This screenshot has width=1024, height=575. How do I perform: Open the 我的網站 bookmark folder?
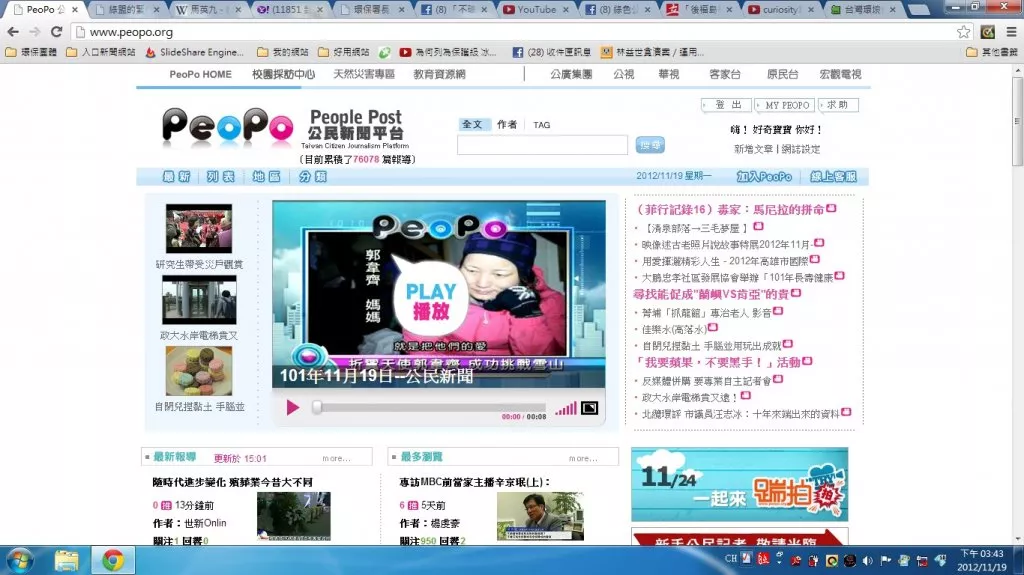(x=283, y=52)
